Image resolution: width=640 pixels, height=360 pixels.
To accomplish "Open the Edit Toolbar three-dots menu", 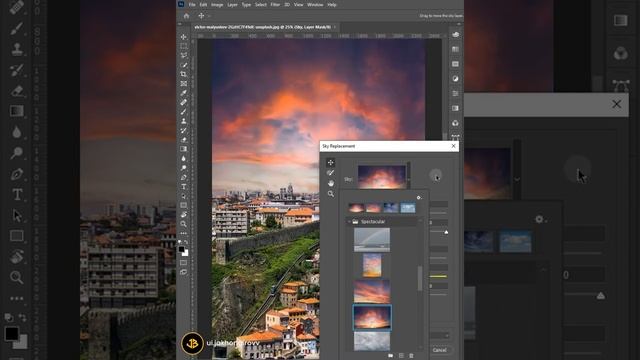I will coord(184,233).
